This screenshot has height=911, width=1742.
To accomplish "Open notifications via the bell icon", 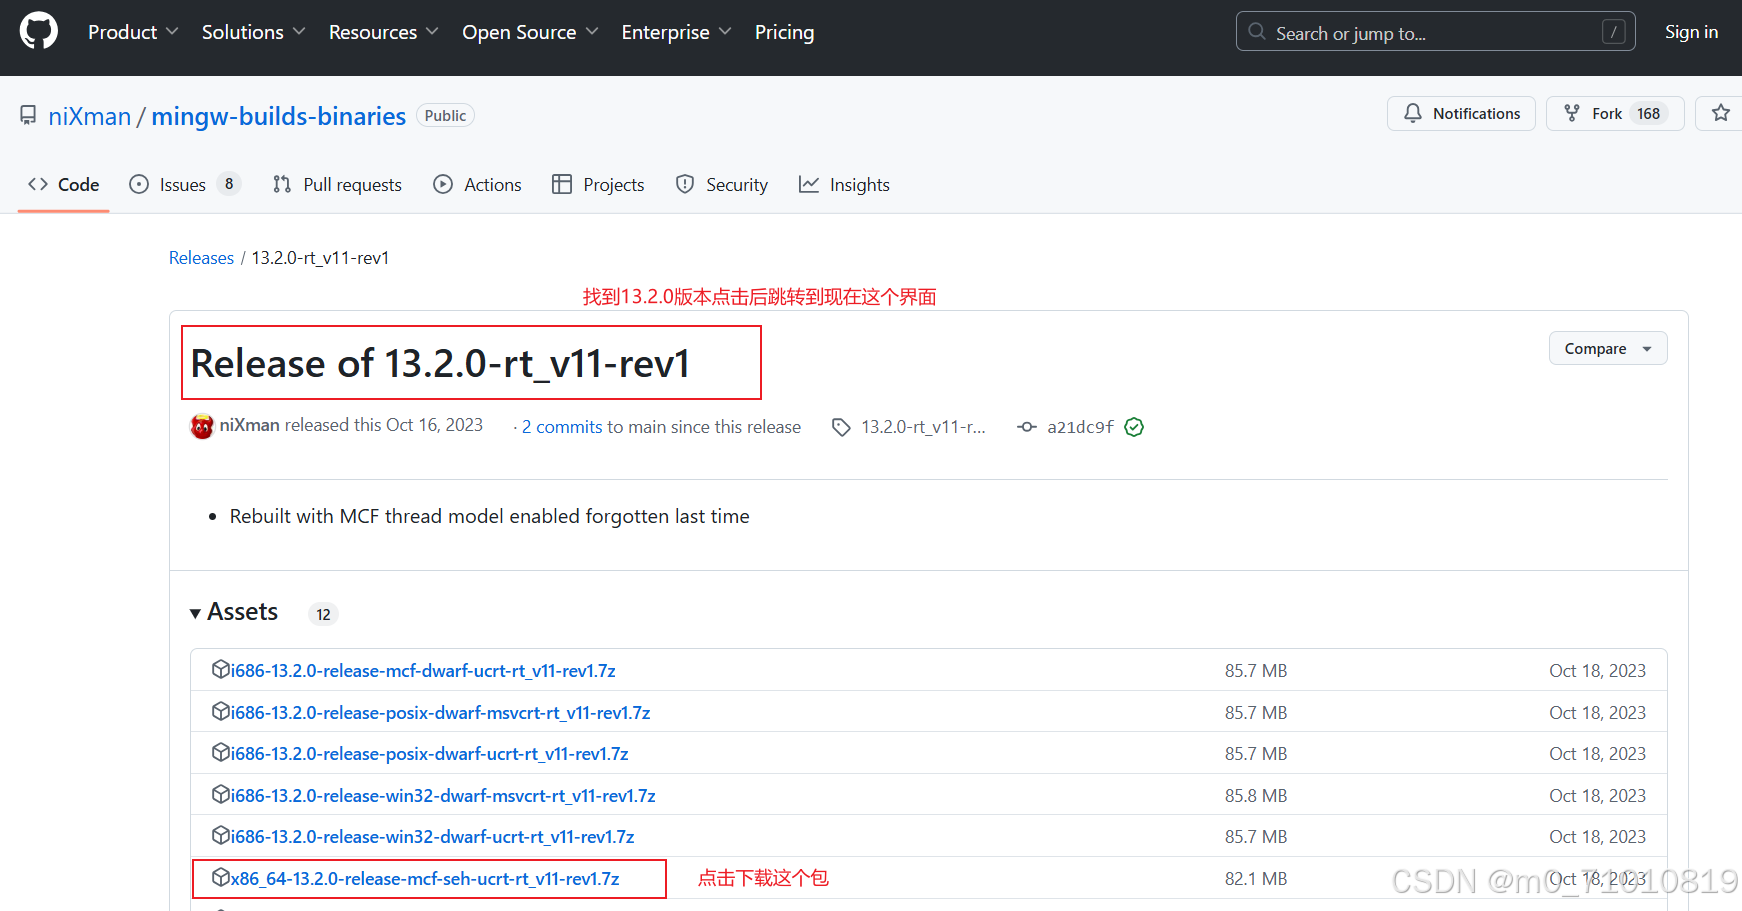I will (1413, 113).
